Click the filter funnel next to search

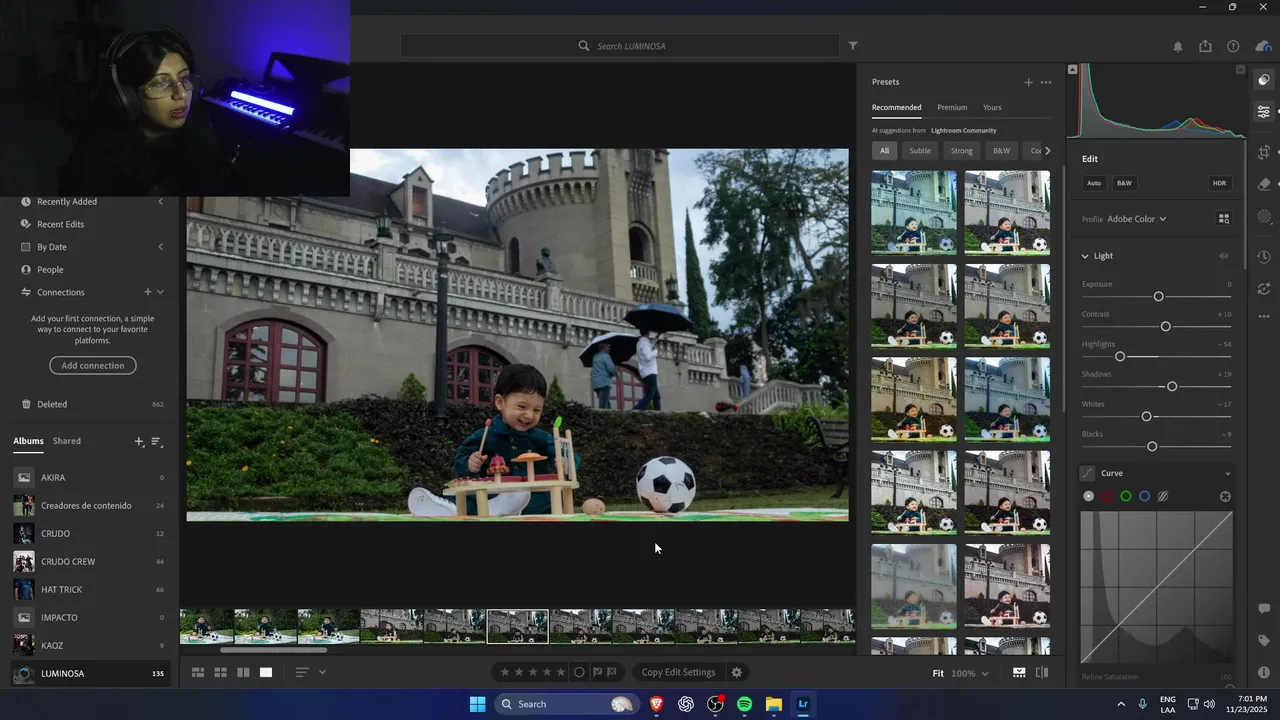click(x=853, y=46)
